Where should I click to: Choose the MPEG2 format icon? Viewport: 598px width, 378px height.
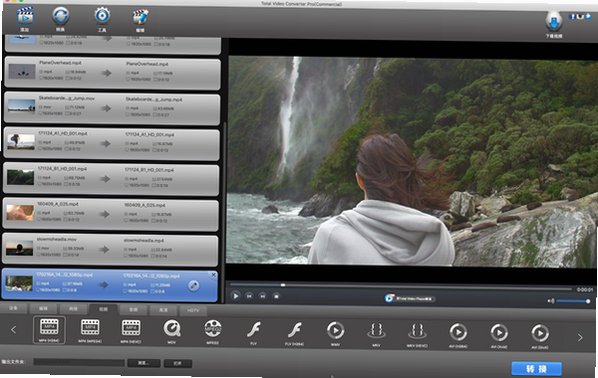pyautogui.click(x=213, y=328)
